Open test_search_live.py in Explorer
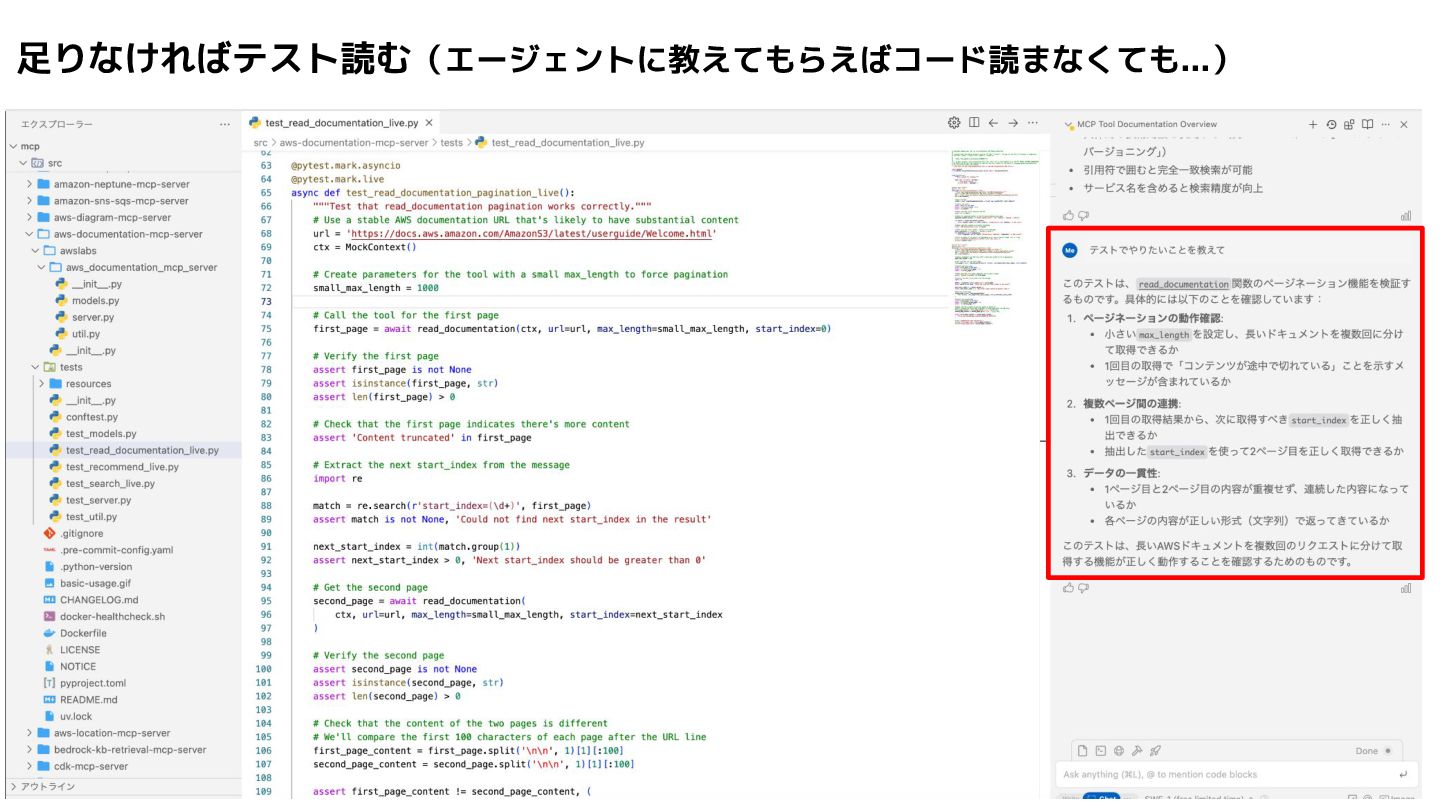Image resolution: width=1440 pixels, height=810 pixels. tap(110, 484)
